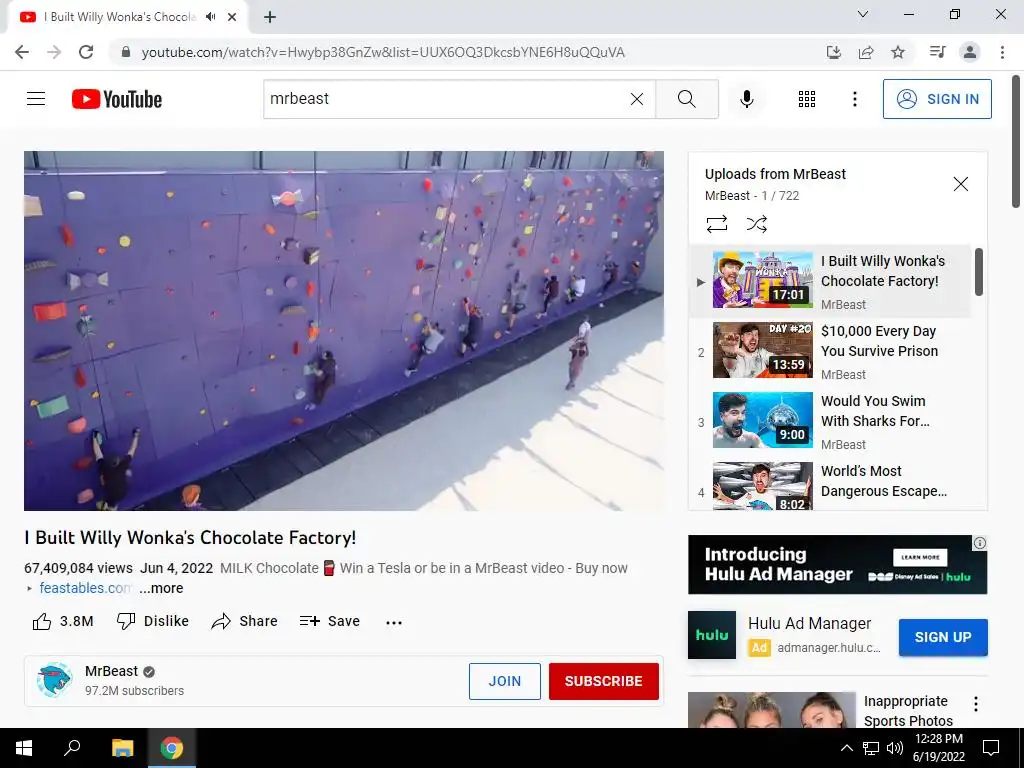
Task: Select I Built Willy Wonka's playlist thumbnail
Action: [762, 280]
